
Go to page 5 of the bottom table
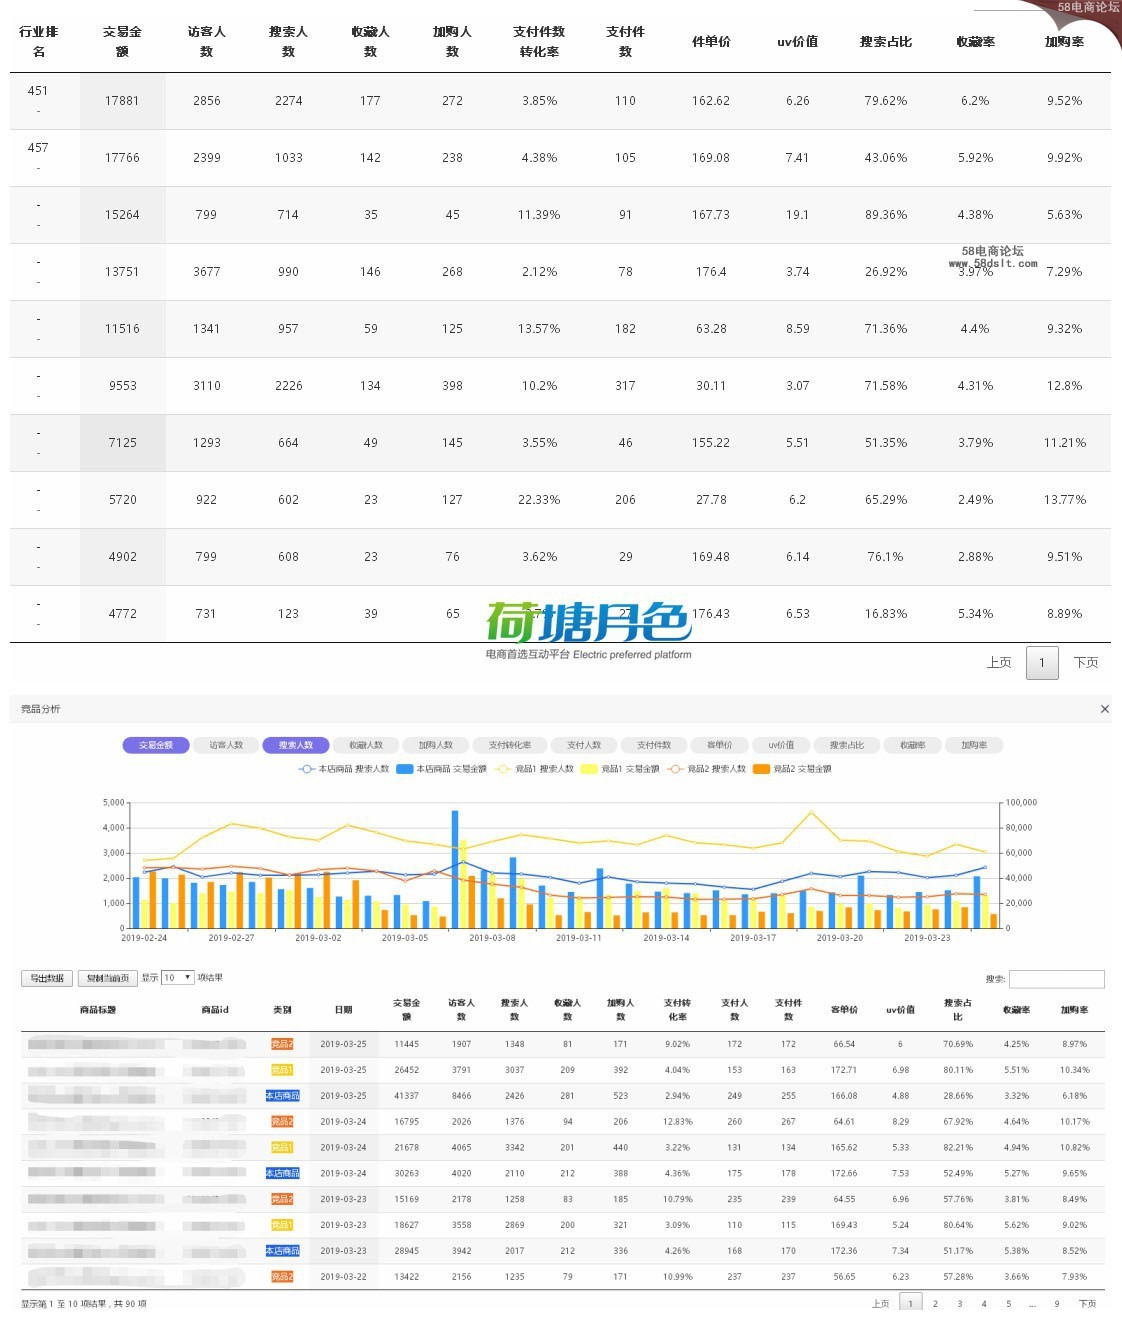coord(1008,1304)
